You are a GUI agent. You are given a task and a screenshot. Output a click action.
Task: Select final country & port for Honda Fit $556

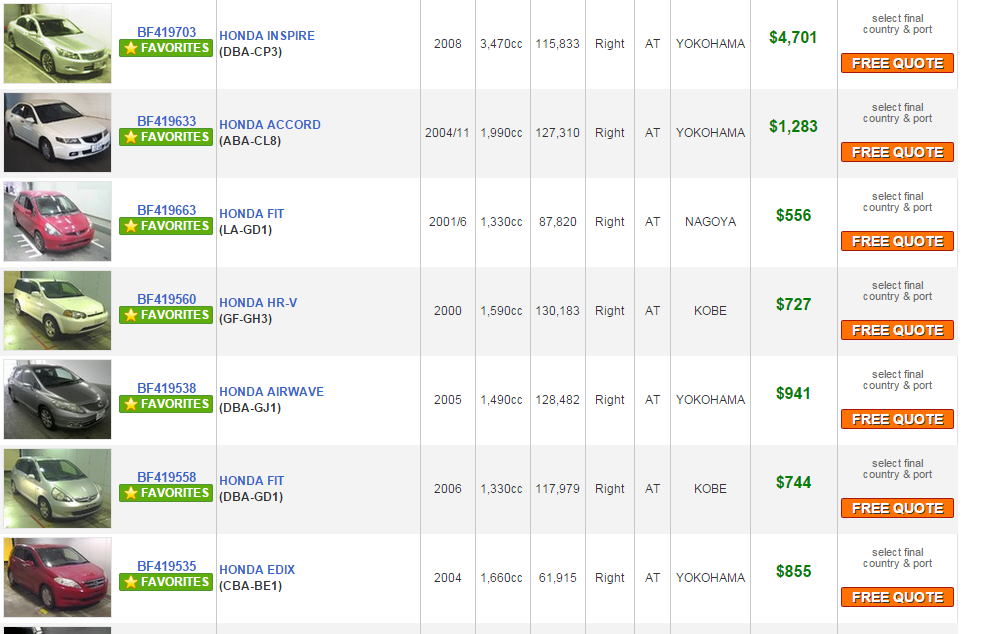pos(897,202)
